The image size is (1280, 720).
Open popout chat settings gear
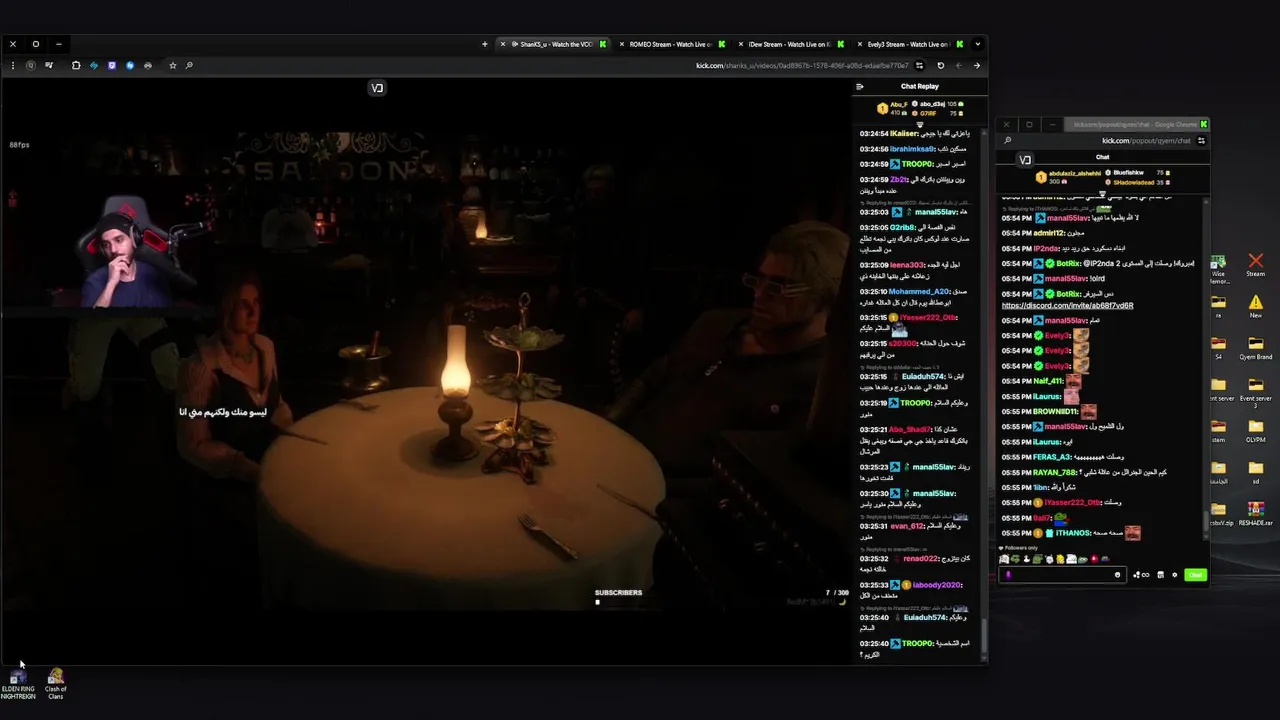(x=1174, y=575)
